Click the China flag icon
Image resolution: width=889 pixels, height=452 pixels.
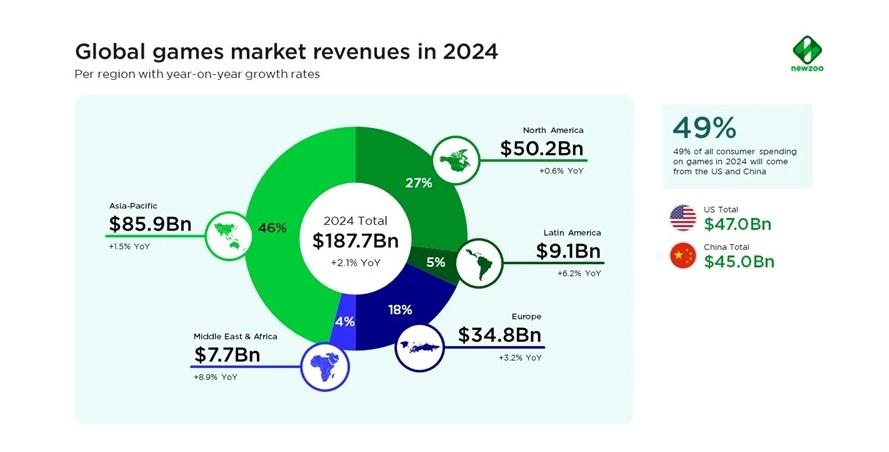point(683,256)
